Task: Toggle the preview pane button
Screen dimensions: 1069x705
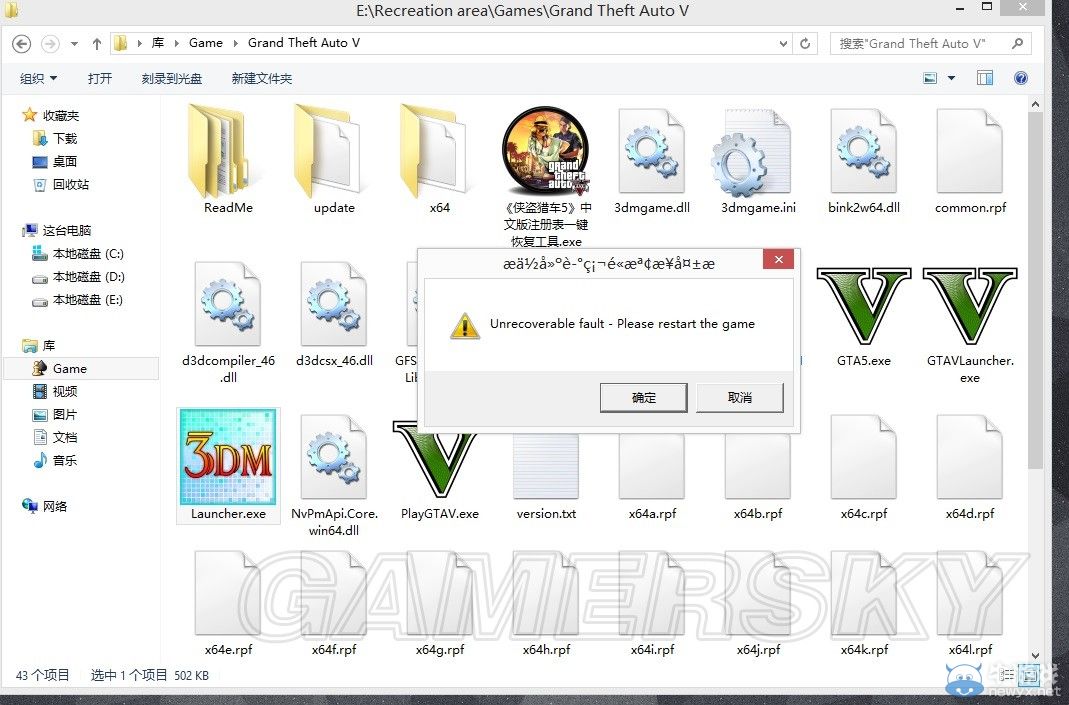Action: pos(985,78)
